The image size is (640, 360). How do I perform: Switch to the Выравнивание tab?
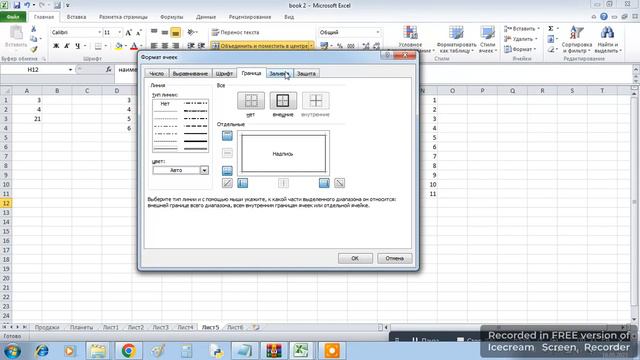click(190, 73)
